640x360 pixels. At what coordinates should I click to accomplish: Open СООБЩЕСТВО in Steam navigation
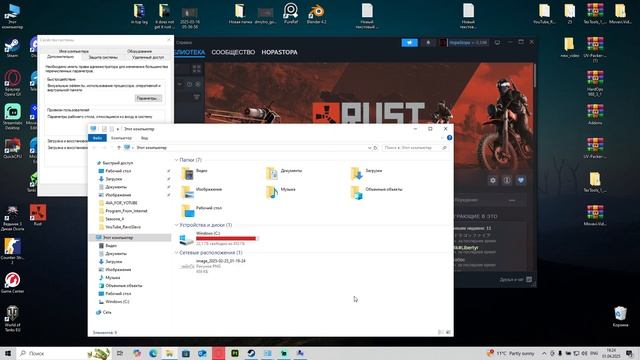233,52
